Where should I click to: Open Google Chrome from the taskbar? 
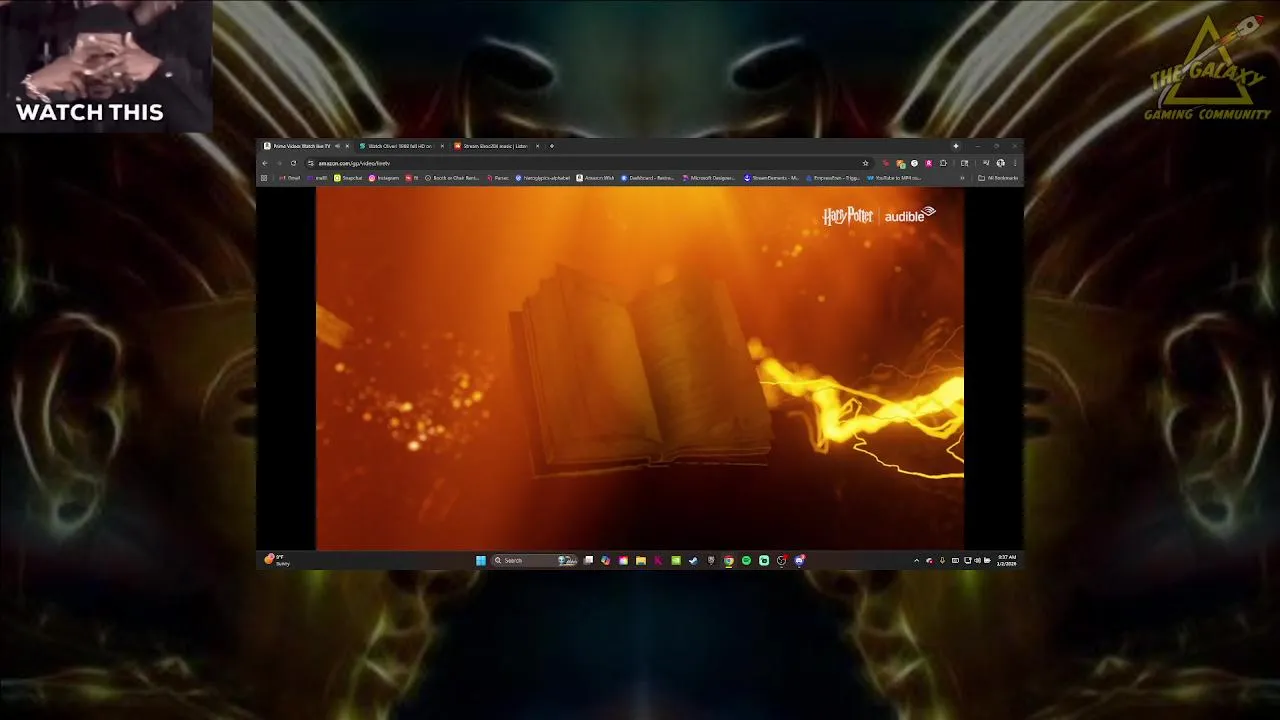tap(728, 561)
